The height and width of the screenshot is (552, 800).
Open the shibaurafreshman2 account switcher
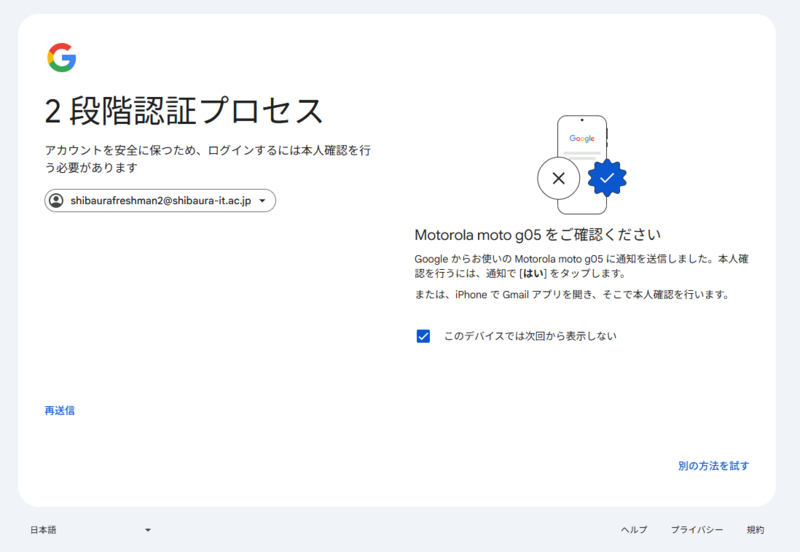[160, 201]
